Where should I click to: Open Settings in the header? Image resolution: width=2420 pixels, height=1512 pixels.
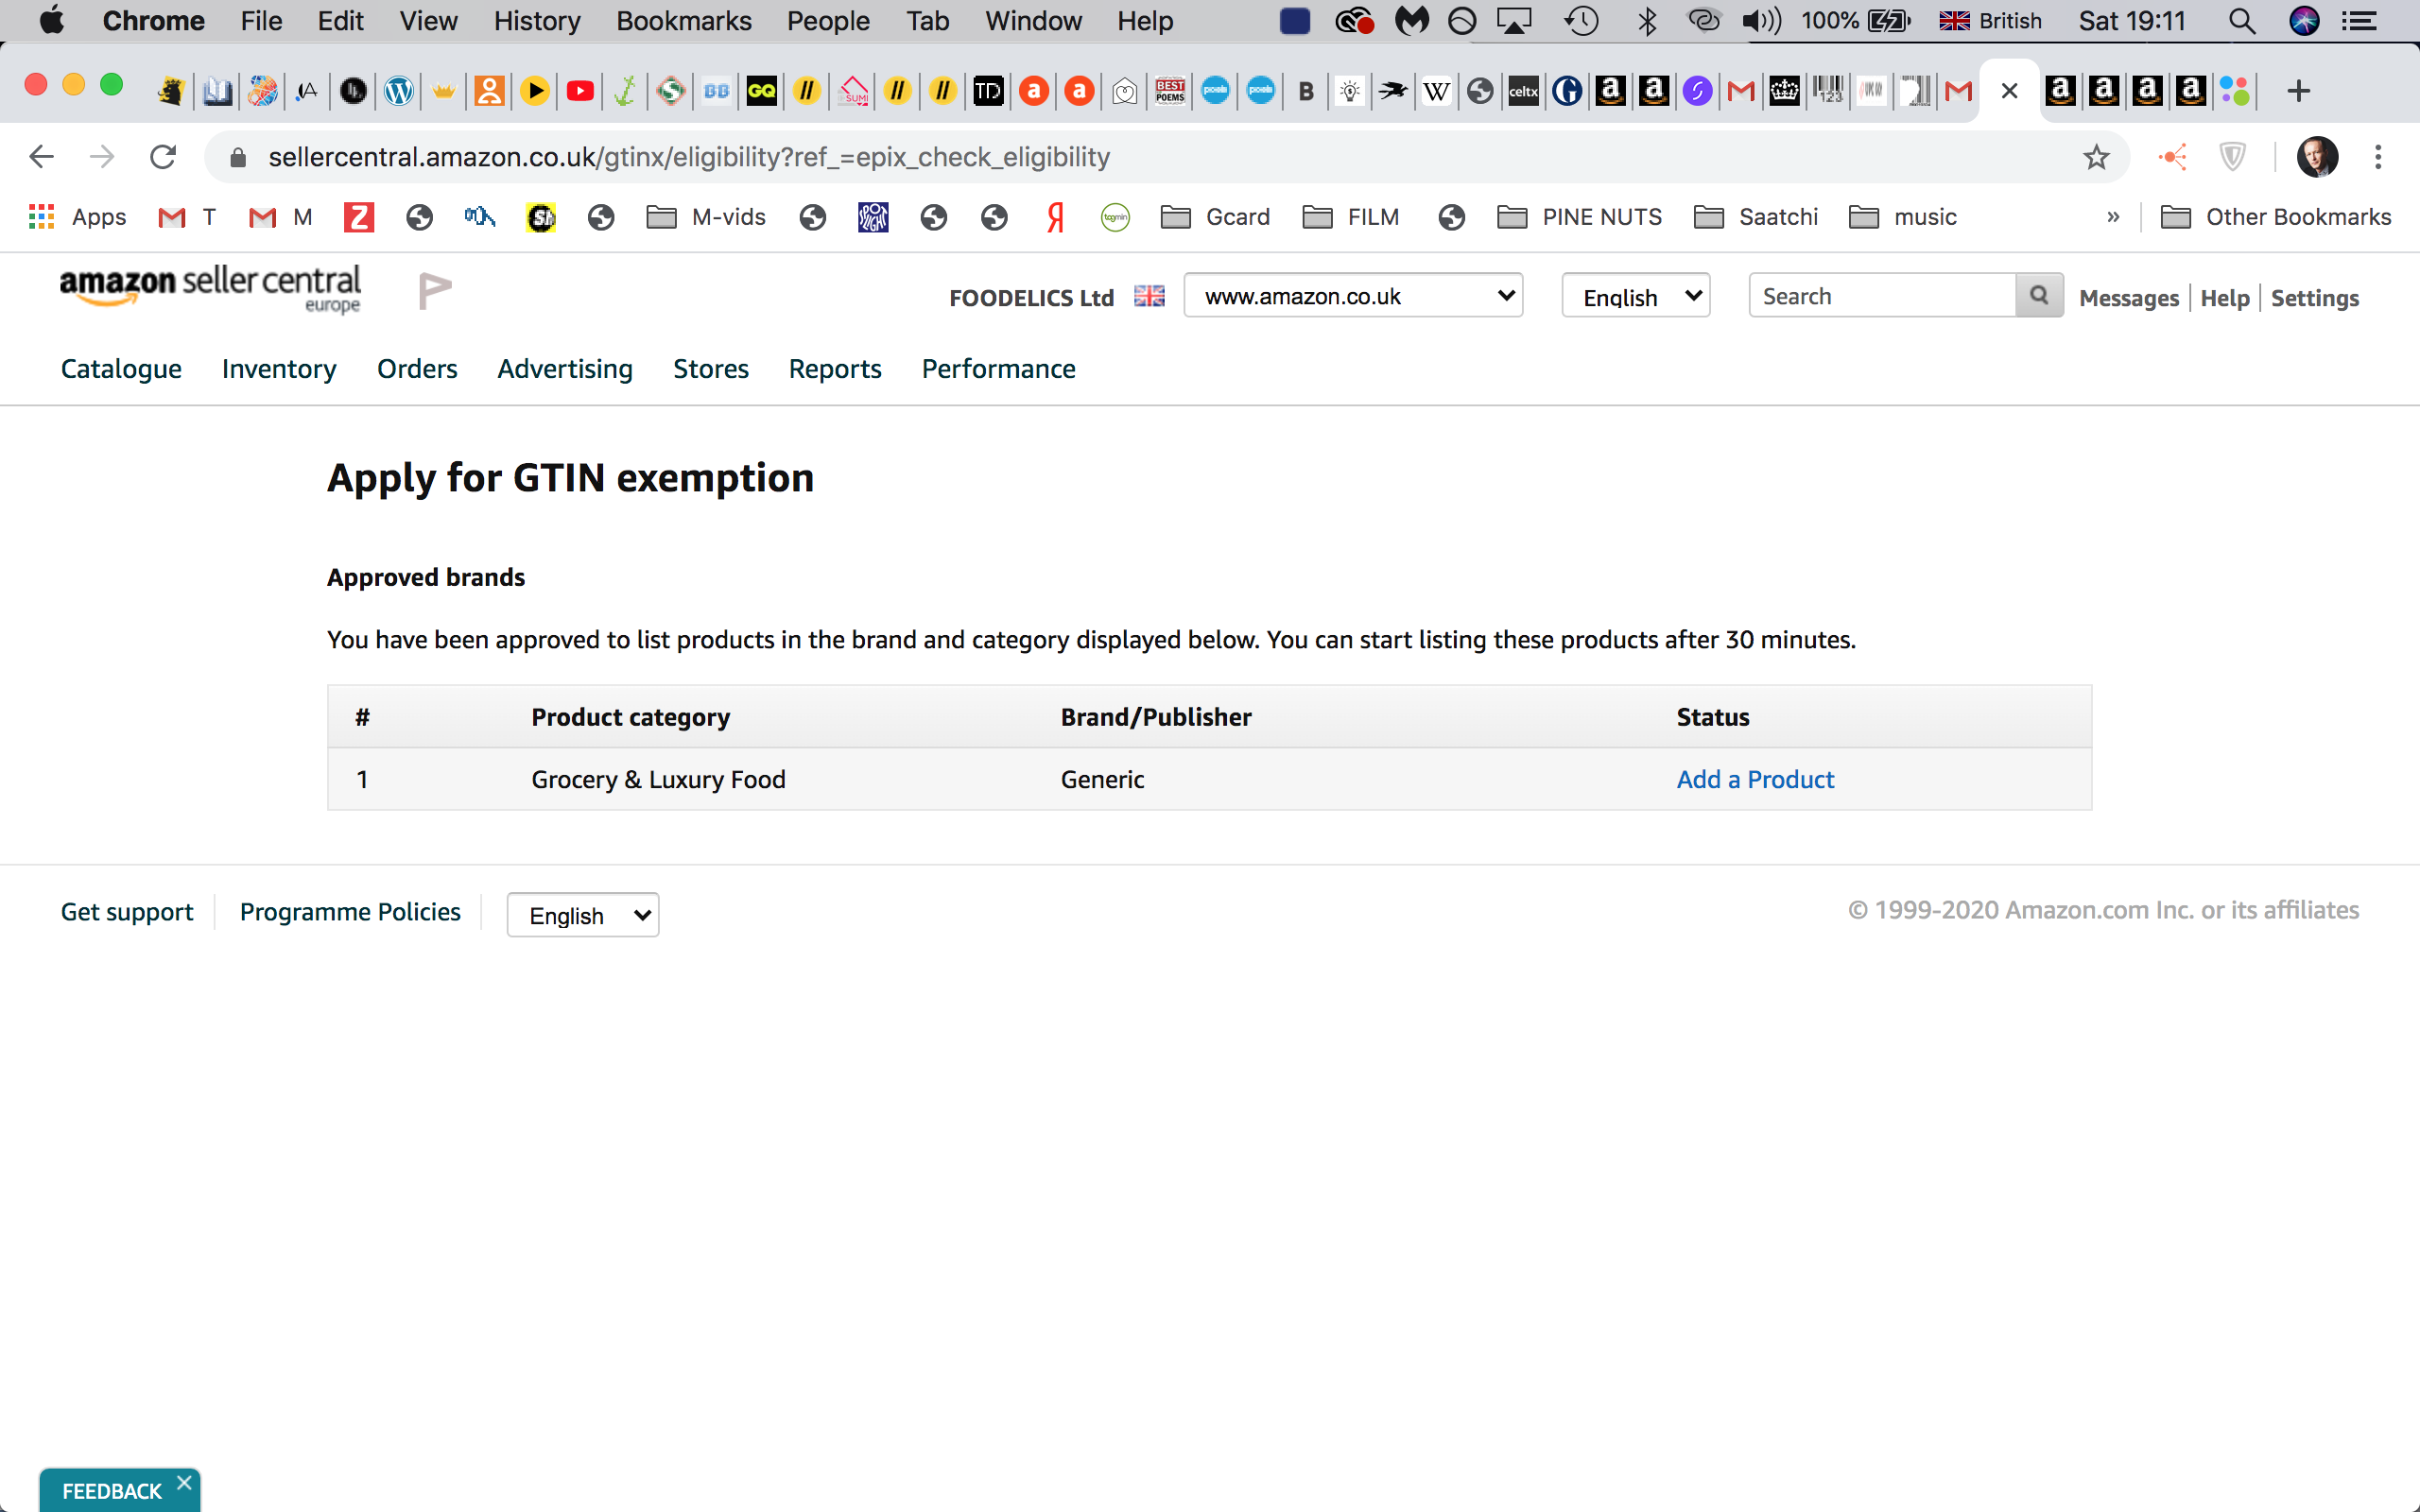click(x=2315, y=298)
